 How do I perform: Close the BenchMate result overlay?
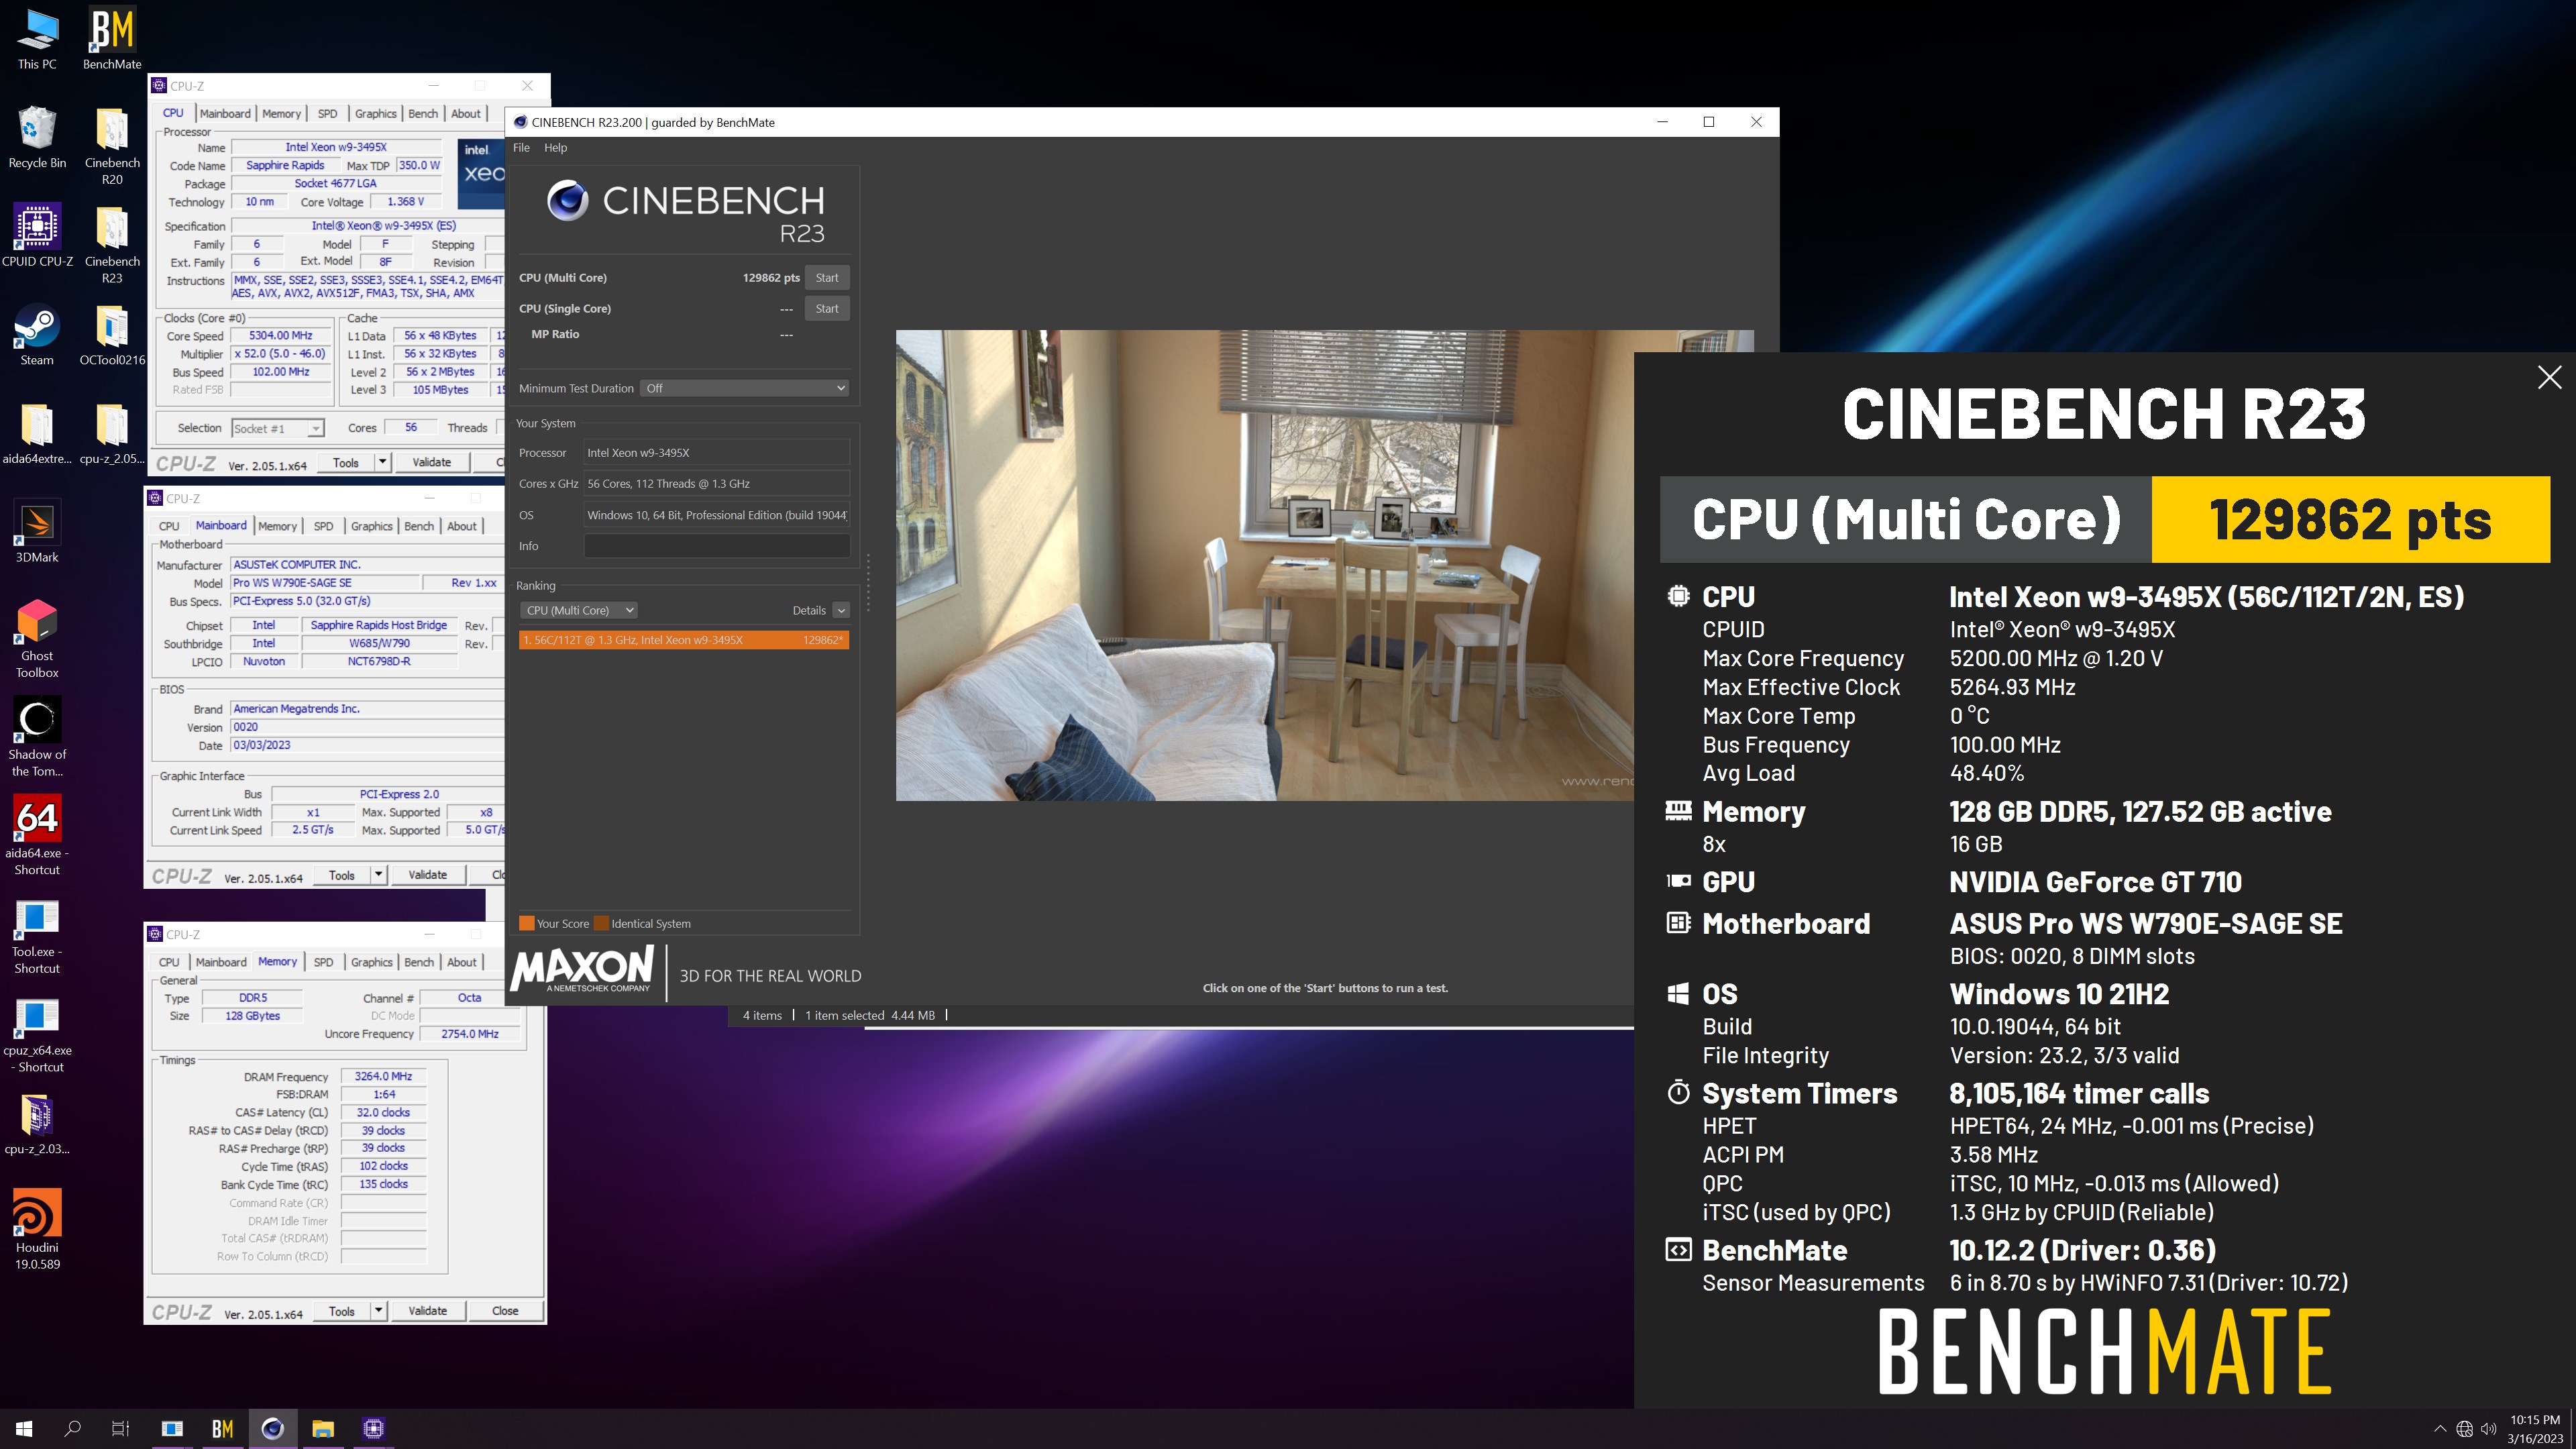click(2549, 377)
